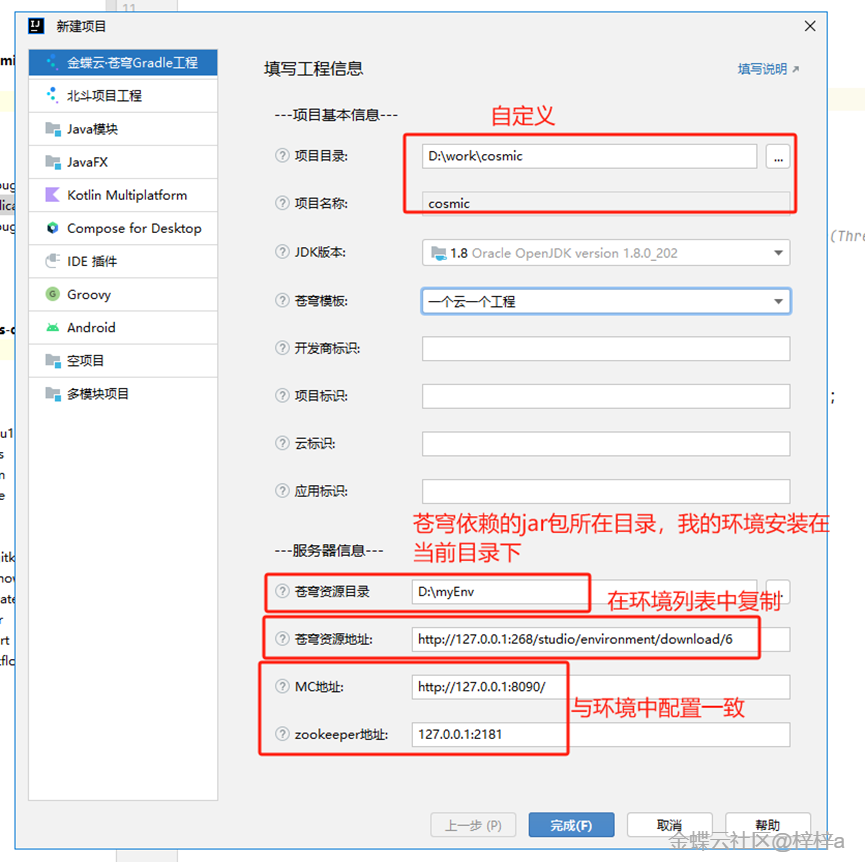This screenshot has width=865, height=862.
Task: Click the 帮助 button
Action: 767,825
